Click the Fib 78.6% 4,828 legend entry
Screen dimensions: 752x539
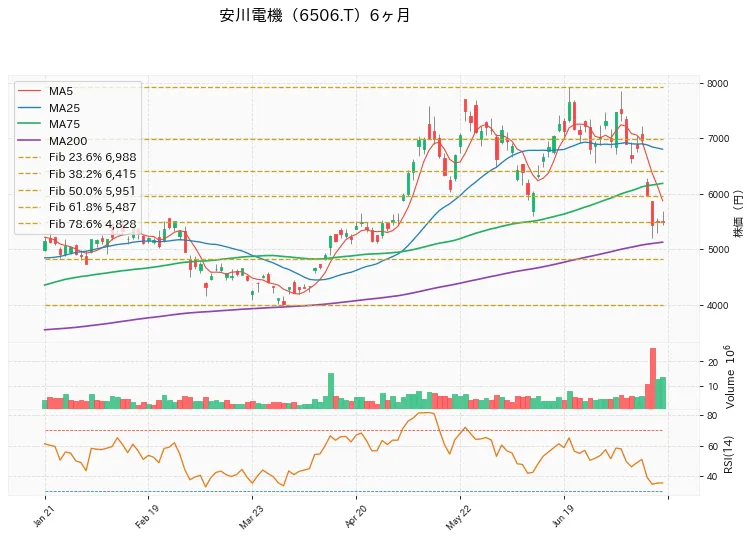click(x=77, y=224)
